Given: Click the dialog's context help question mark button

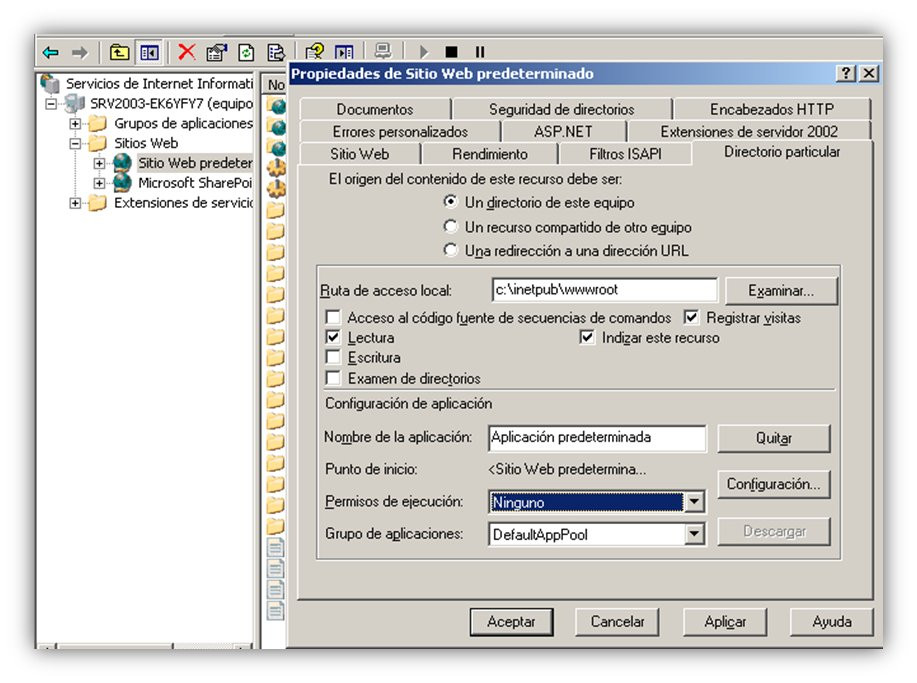Looking at the screenshot, I should [846, 73].
